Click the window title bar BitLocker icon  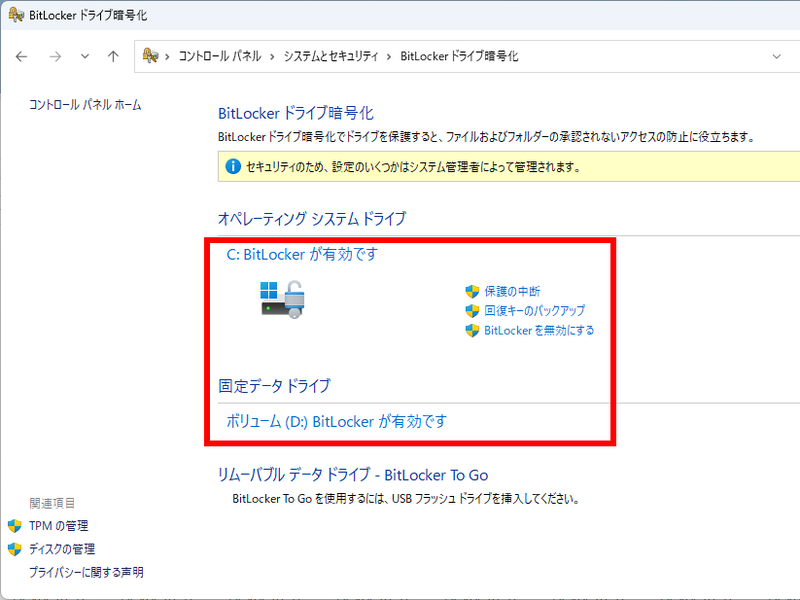pos(16,14)
